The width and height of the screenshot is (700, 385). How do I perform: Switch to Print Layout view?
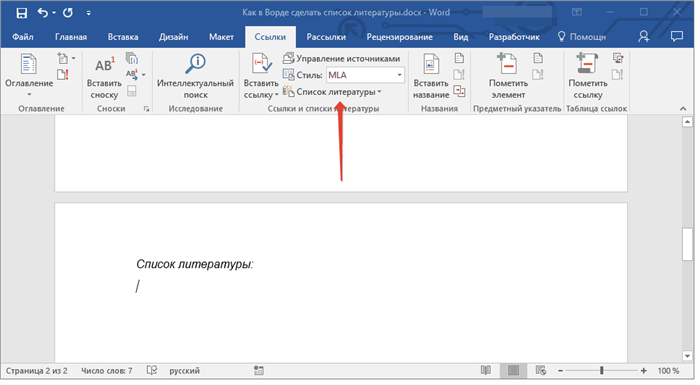pos(513,370)
